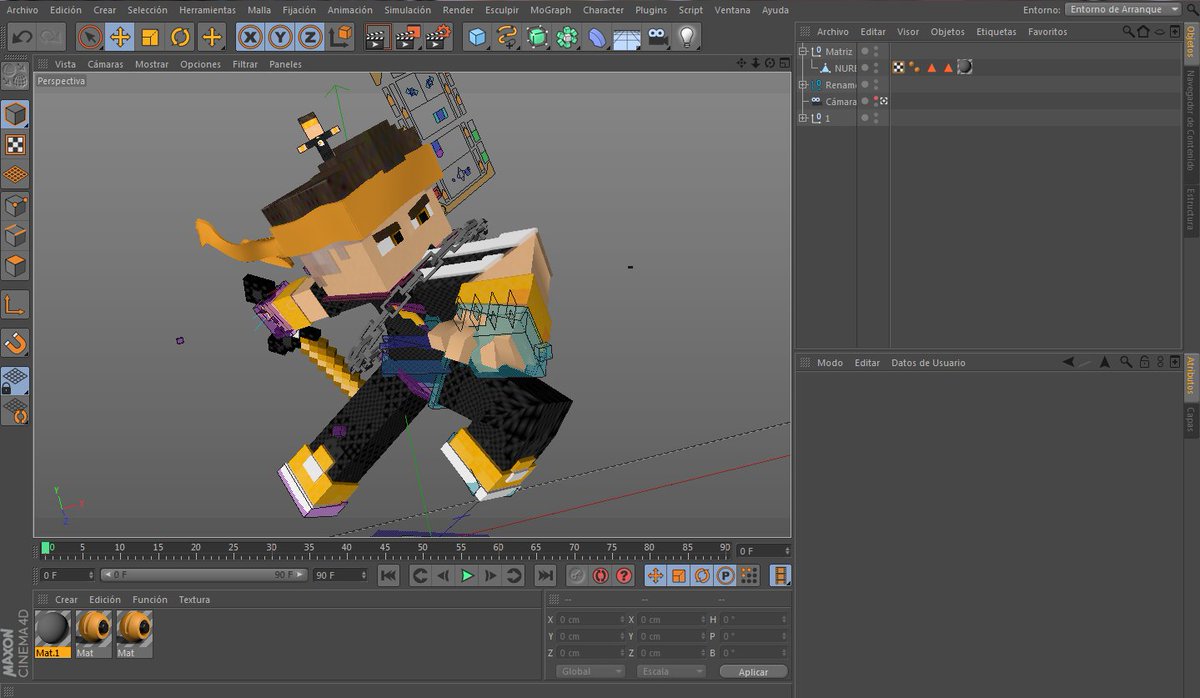Viewport: 1200px width, 698px height.
Task: Enable Polygons mode
Action: (15, 267)
